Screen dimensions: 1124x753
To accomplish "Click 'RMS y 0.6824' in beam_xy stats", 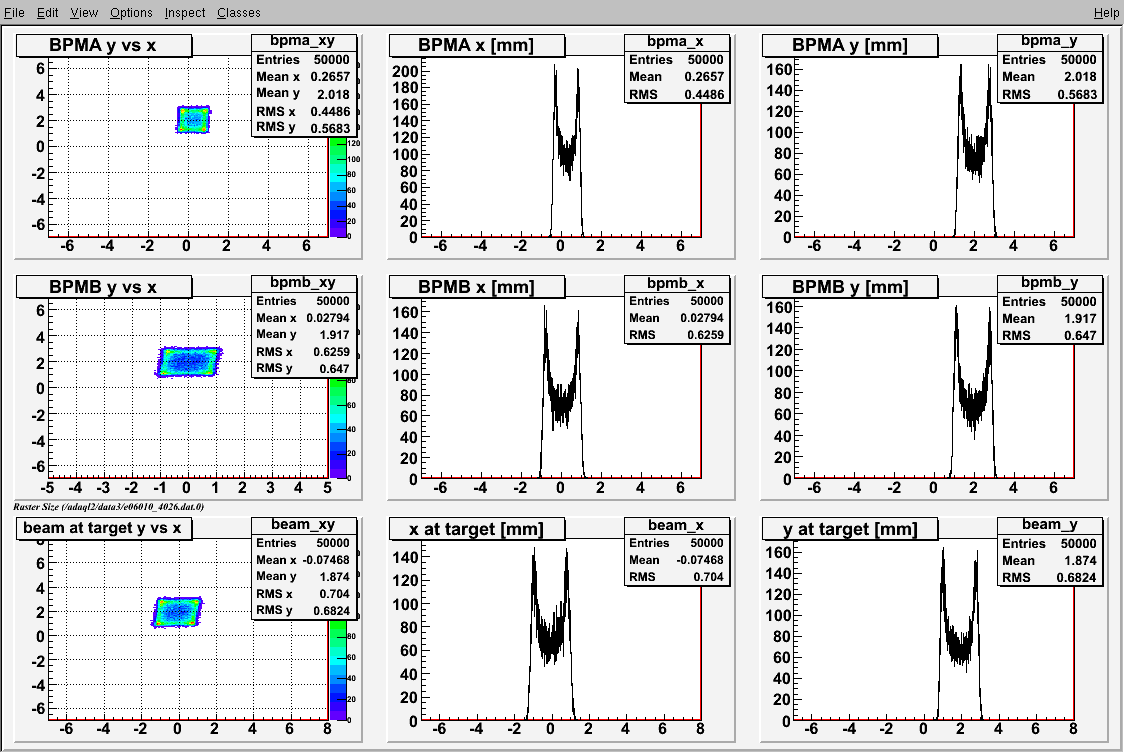I will (x=303, y=610).
